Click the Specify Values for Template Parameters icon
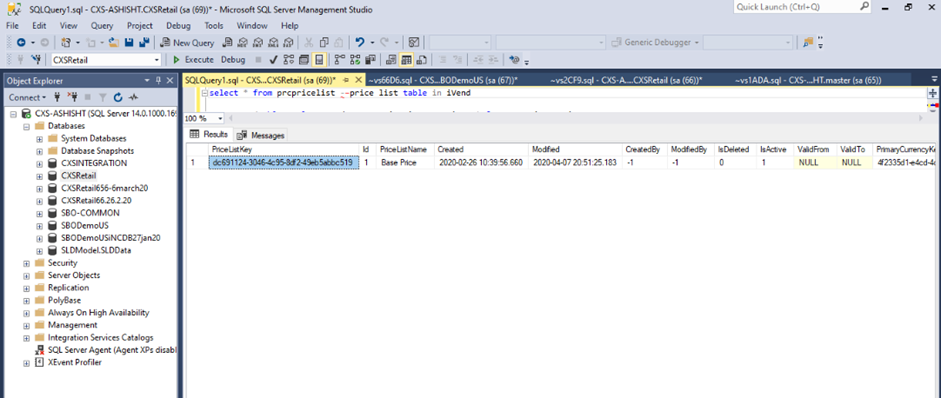Screen dimensions: 941x398 tap(514, 59)
